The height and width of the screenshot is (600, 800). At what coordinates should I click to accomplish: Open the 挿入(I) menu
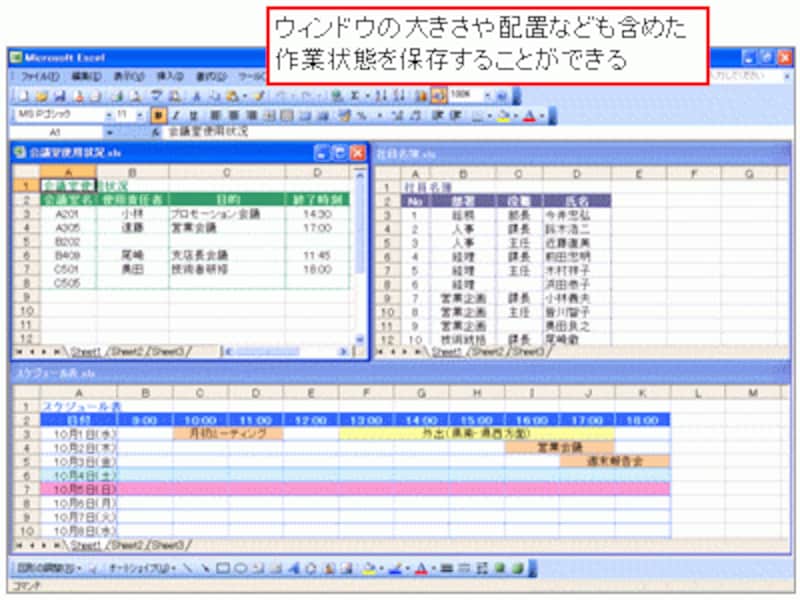(x=169, y=77)
